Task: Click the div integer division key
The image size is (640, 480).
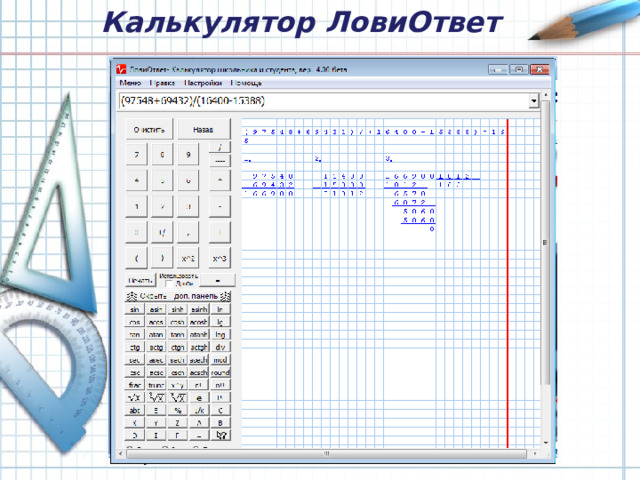Action: tap(220, 347)
